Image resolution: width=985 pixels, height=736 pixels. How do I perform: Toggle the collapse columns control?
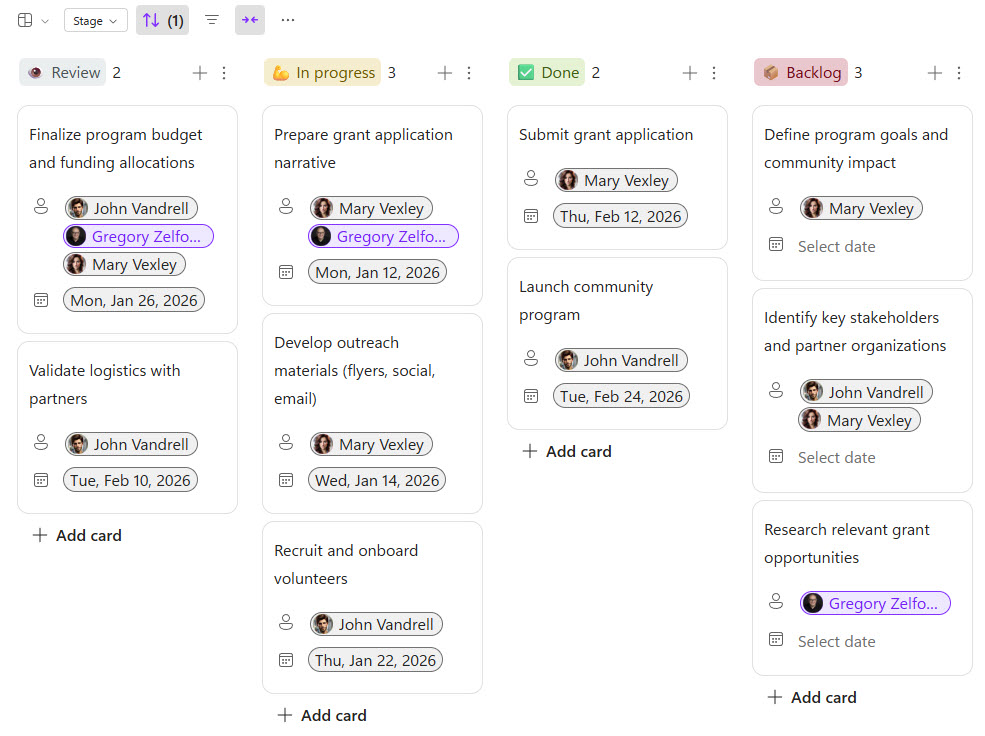[x=249, y=20]
